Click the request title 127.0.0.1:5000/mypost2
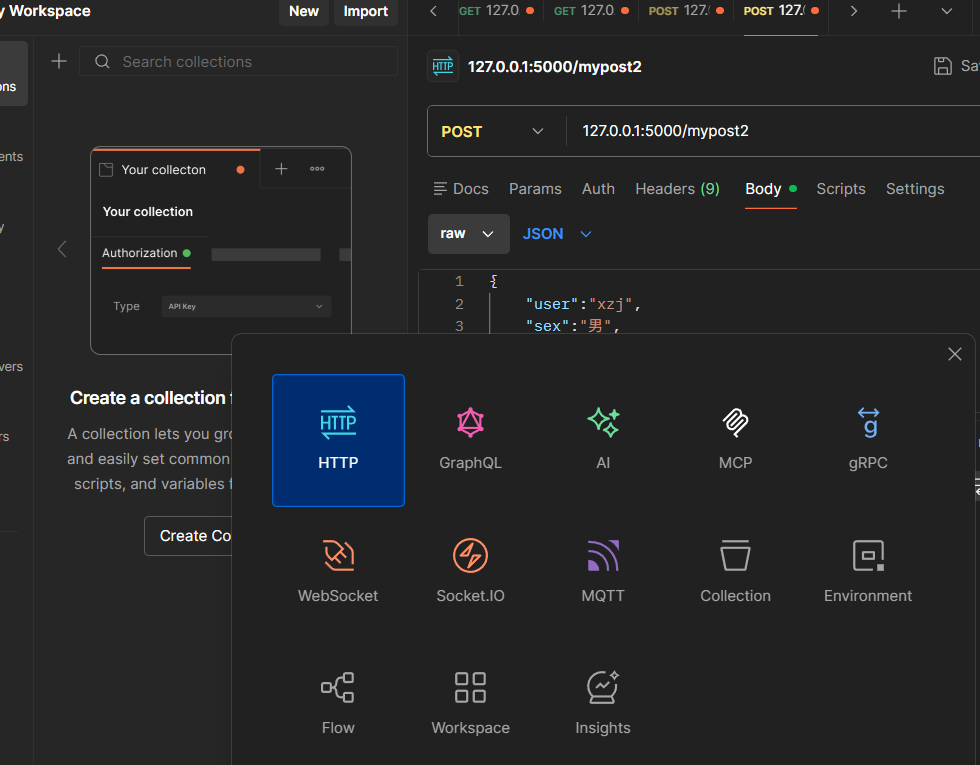Screen dimensions: 980x765 tap(554, 67)
